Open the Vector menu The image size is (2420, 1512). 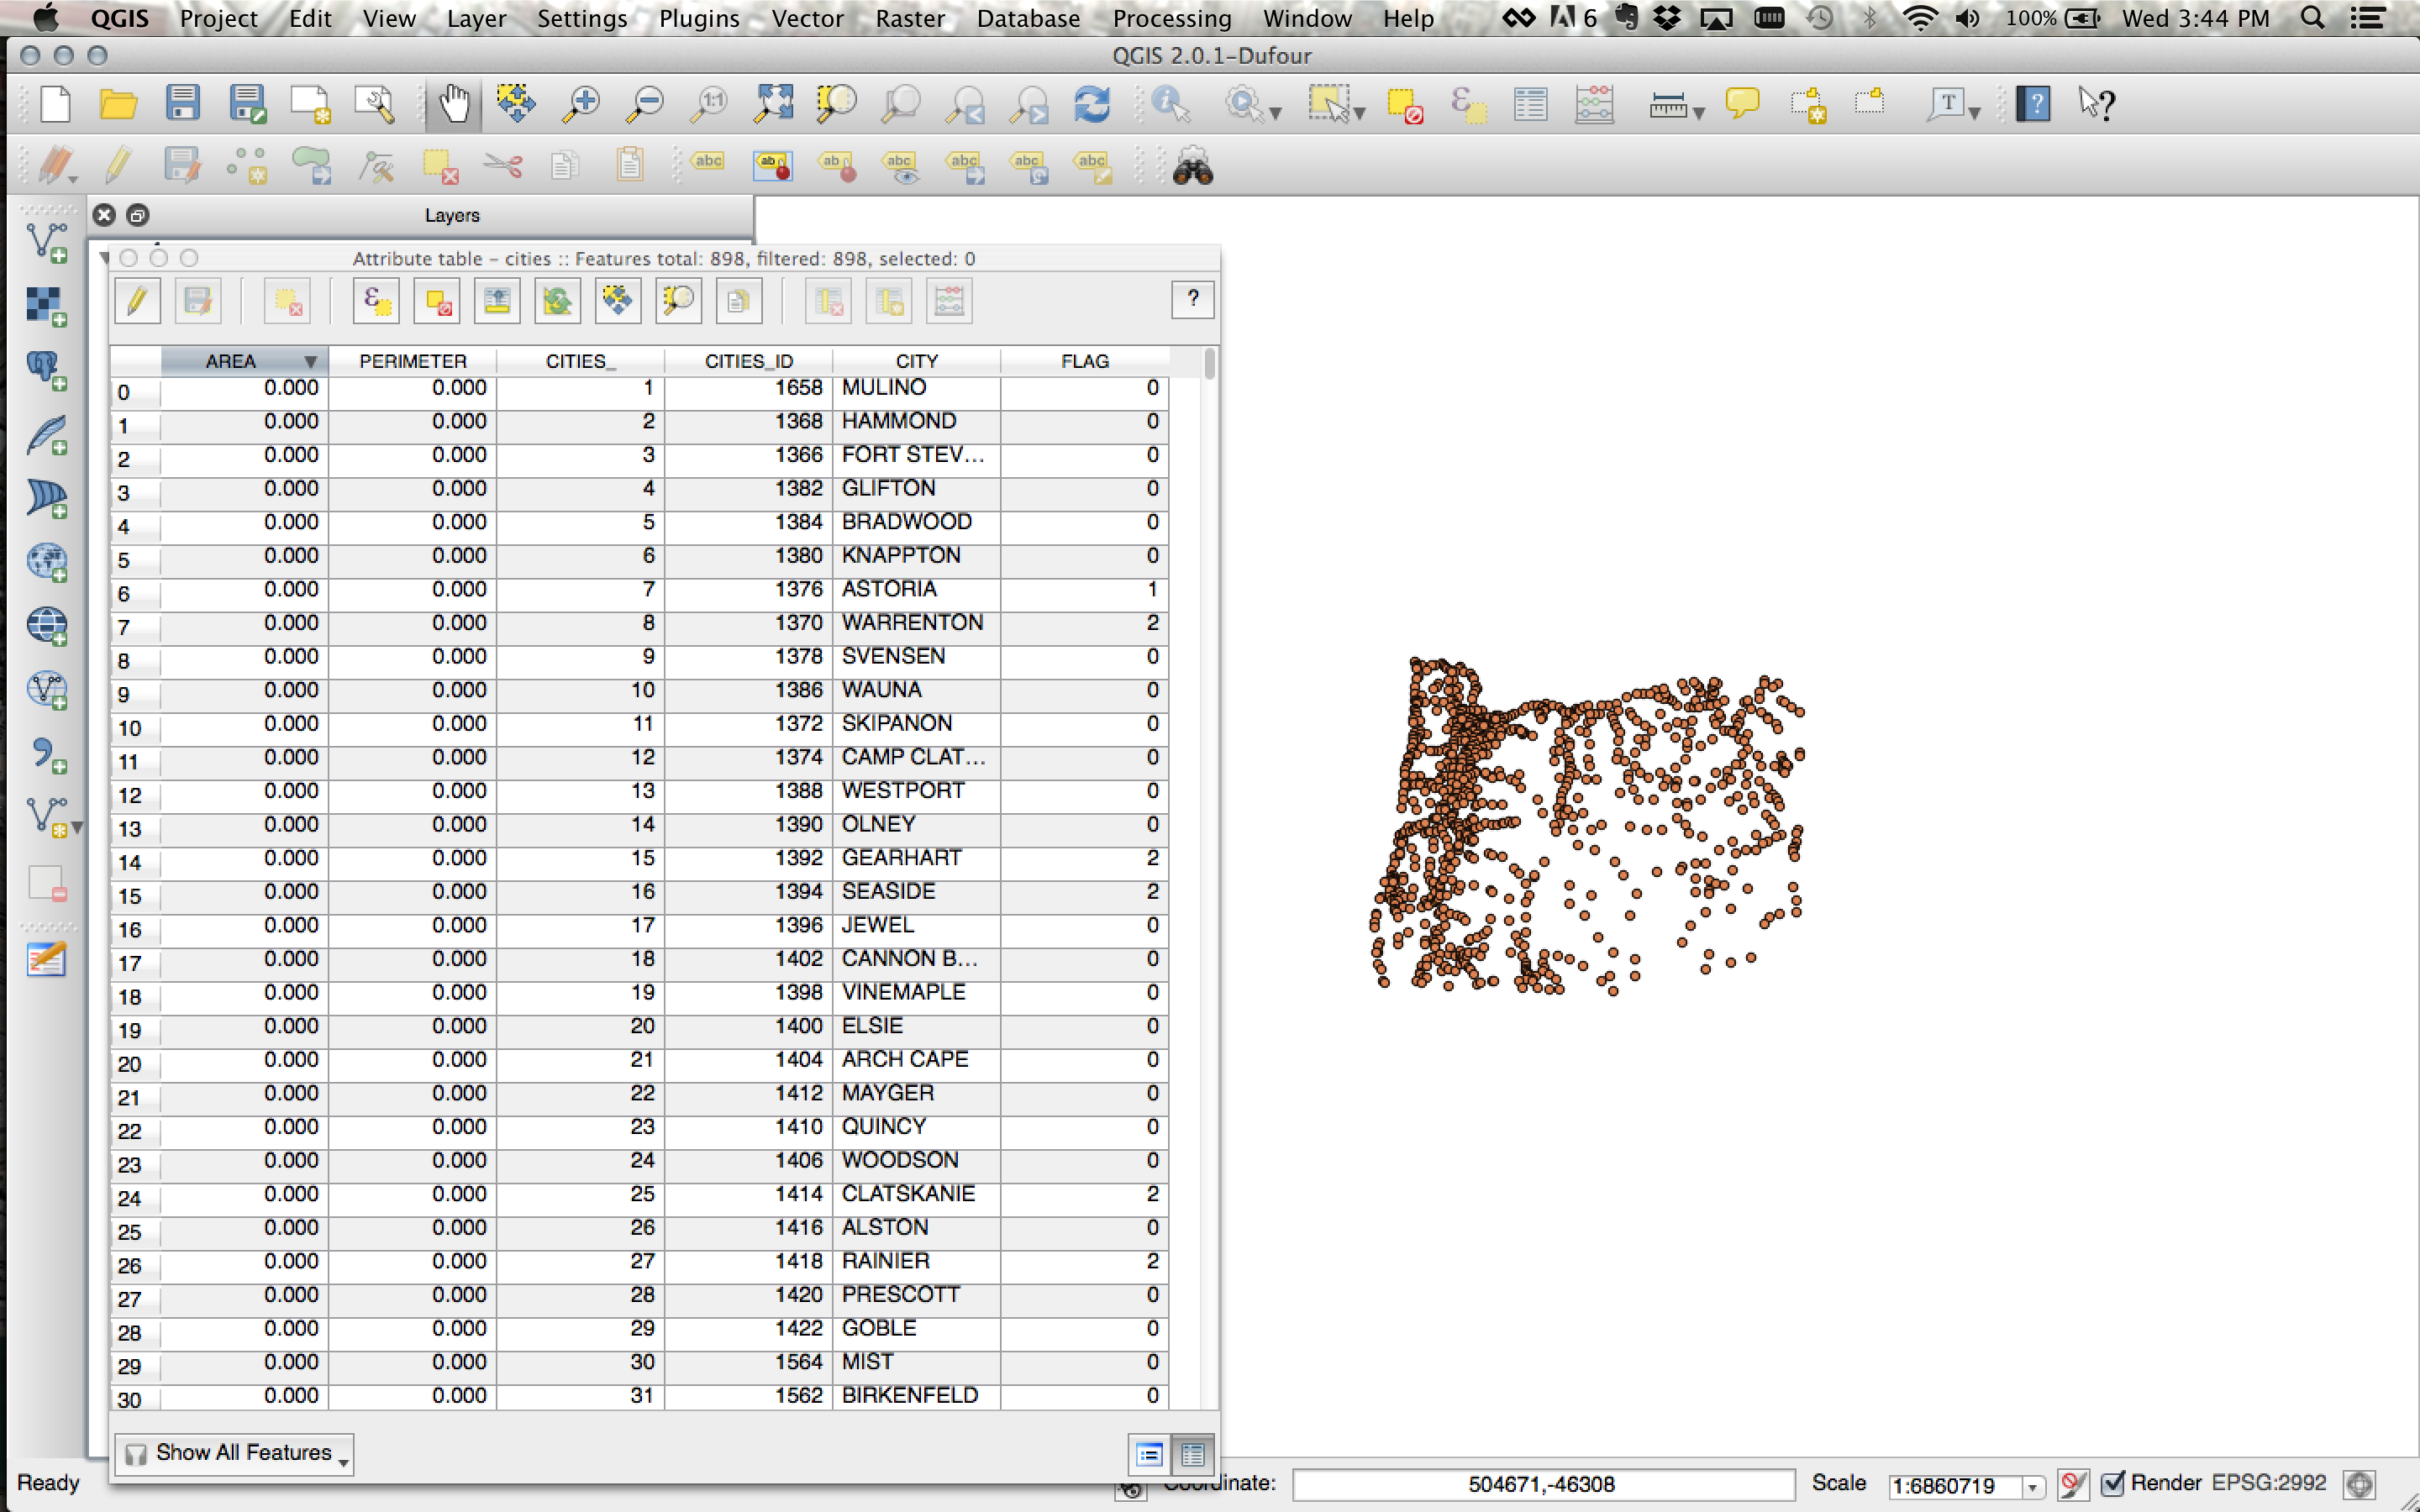pyautogui.click(x=807, y=18)
